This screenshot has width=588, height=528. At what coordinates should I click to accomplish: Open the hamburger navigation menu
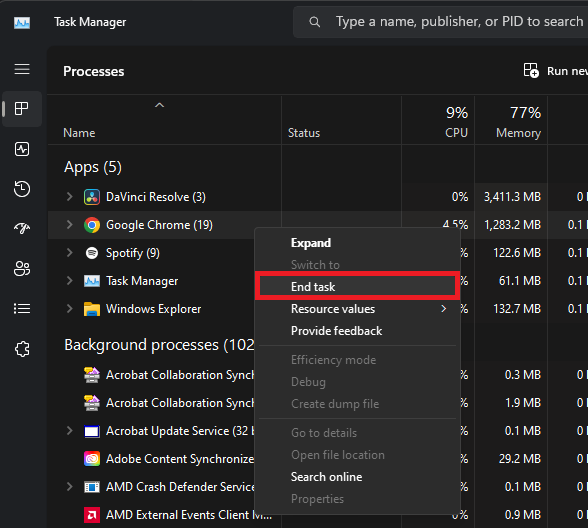22,69
